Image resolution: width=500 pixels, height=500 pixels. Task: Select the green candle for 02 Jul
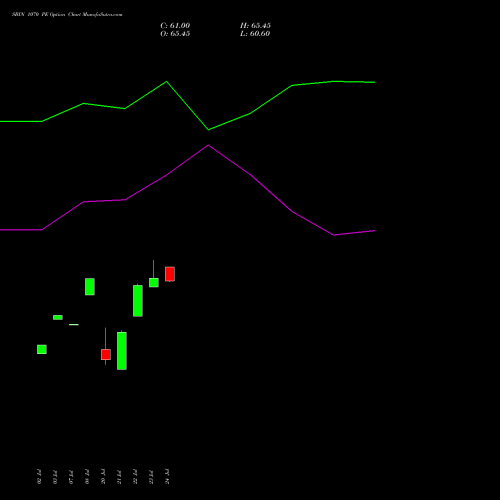[42, 349]
